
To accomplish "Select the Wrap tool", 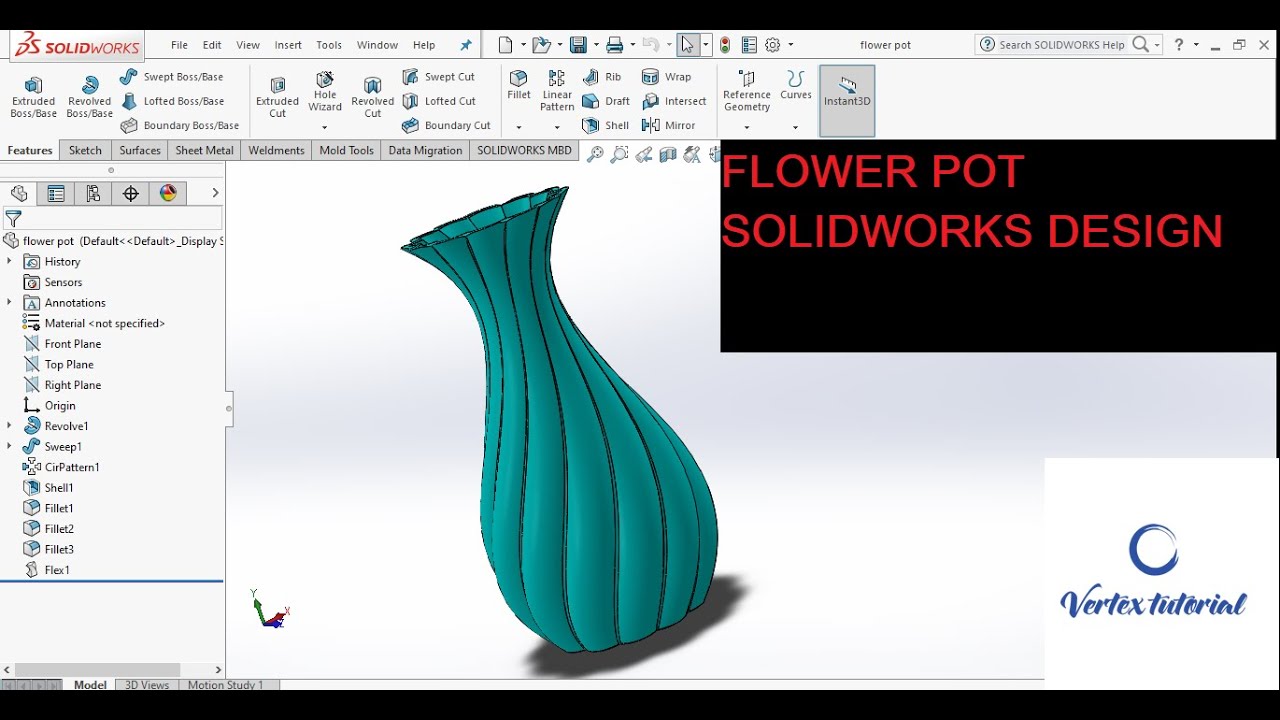I will (x=666, y=77).
